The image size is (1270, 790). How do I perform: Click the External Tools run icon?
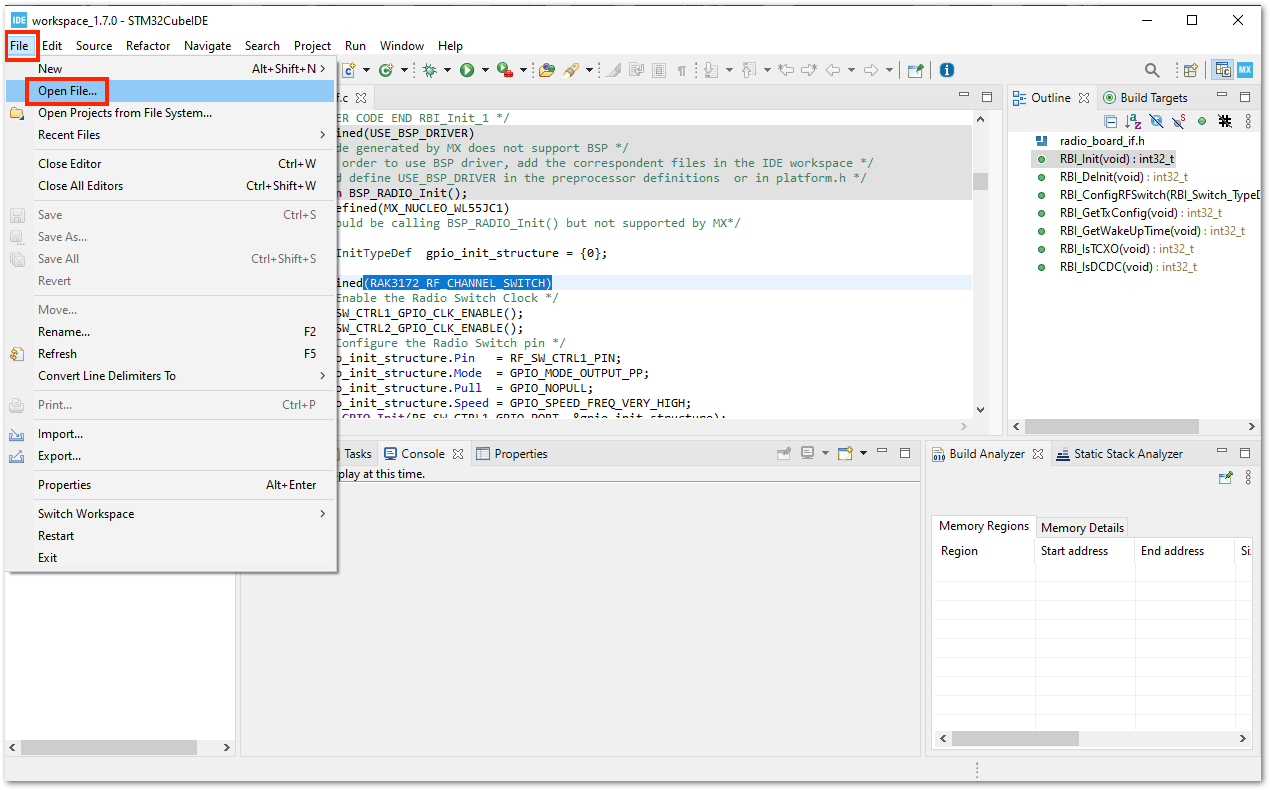505,70
